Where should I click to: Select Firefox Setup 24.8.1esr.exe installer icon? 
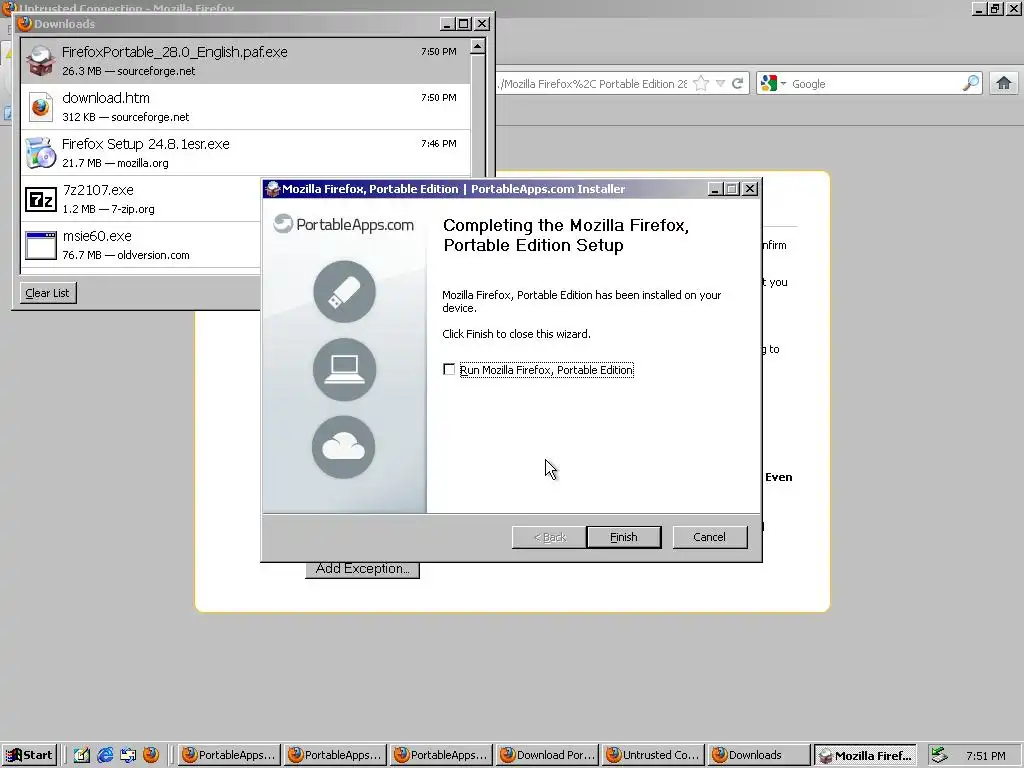click(x=40, y=153)
